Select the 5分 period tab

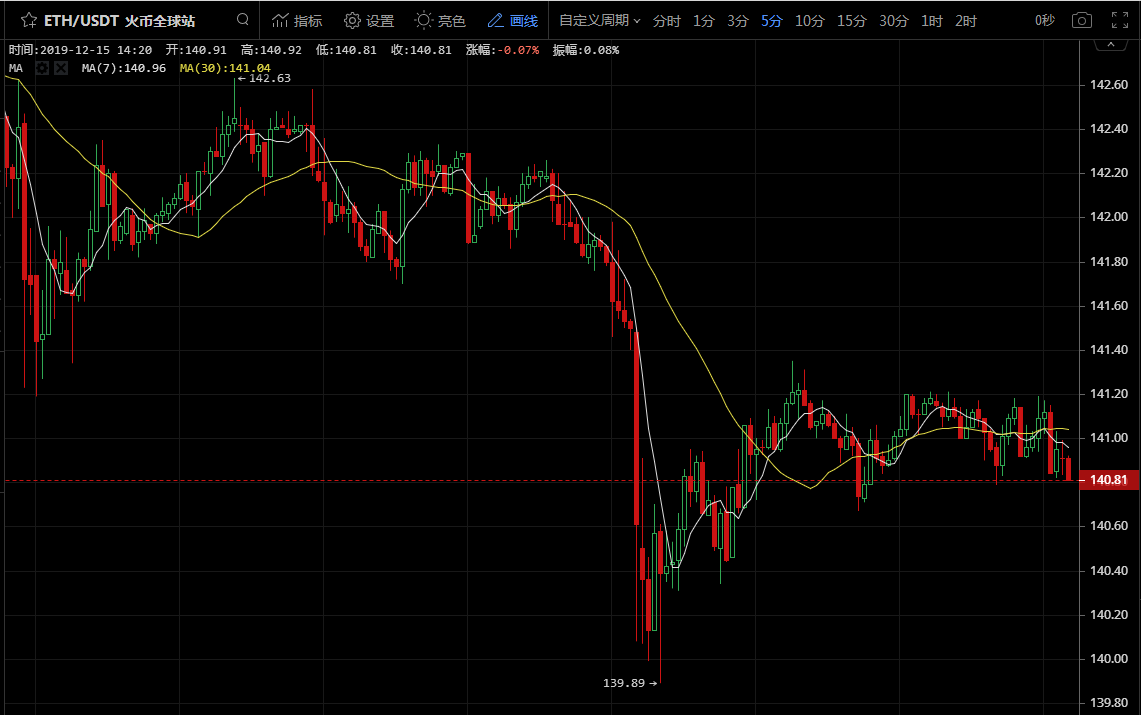(x=771, y=21)
